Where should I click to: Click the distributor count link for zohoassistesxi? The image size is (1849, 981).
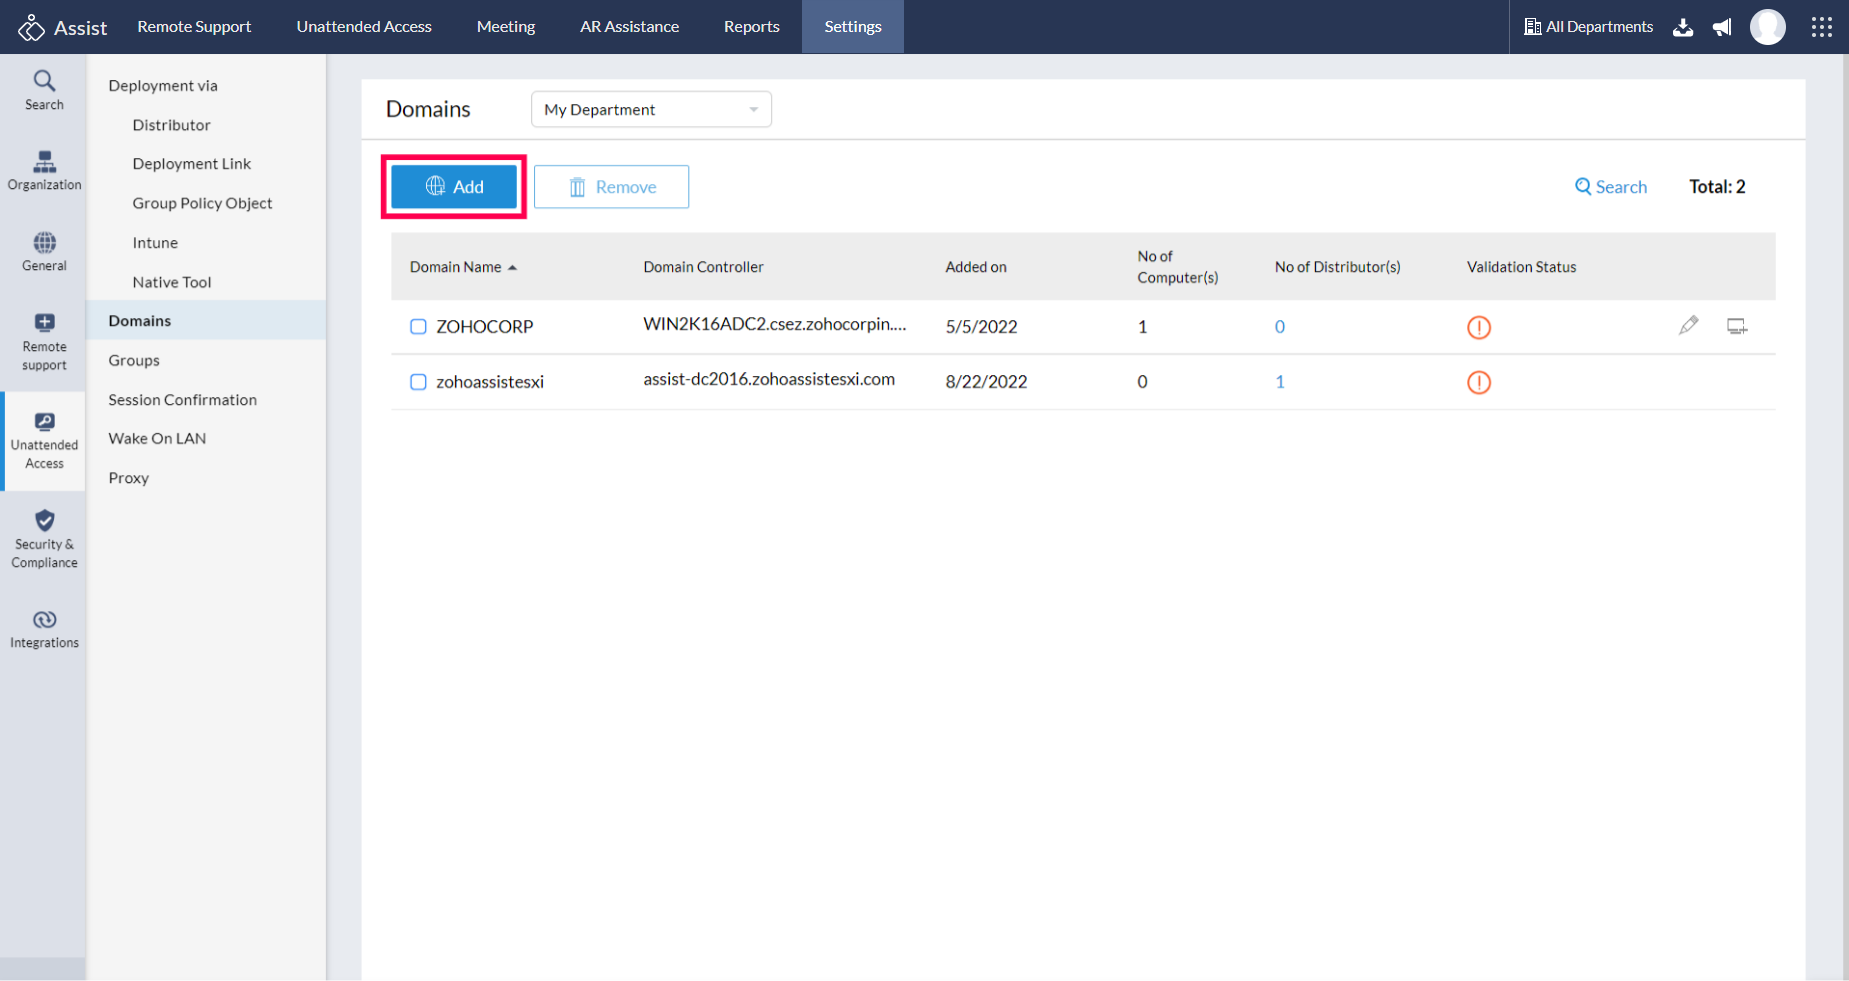[1280, 381]
